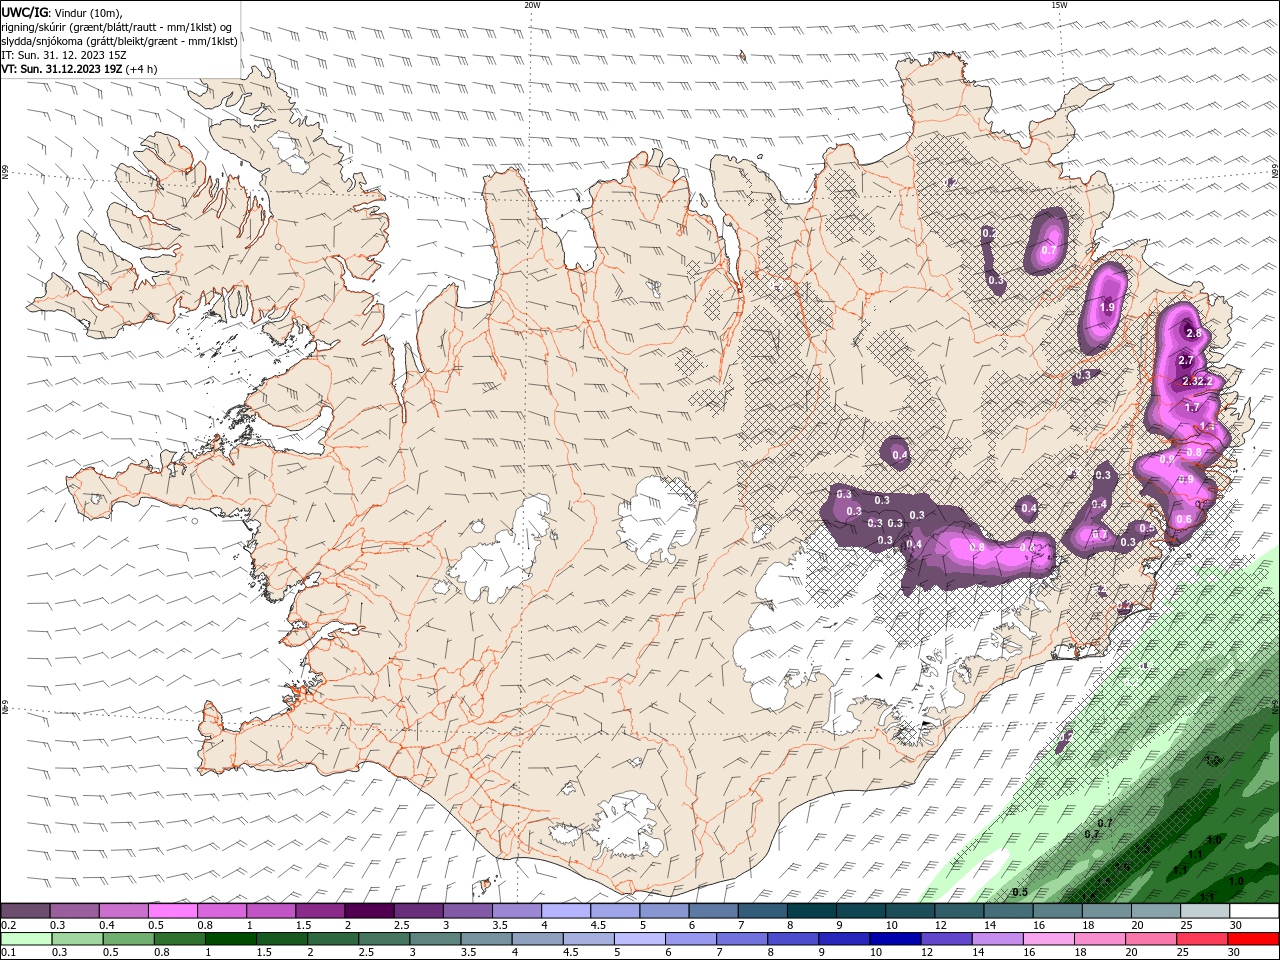The image size is (1280, 960).
Task: Click the '20W' longitude label
Action: pyautogui.click(x=532, y=5)
